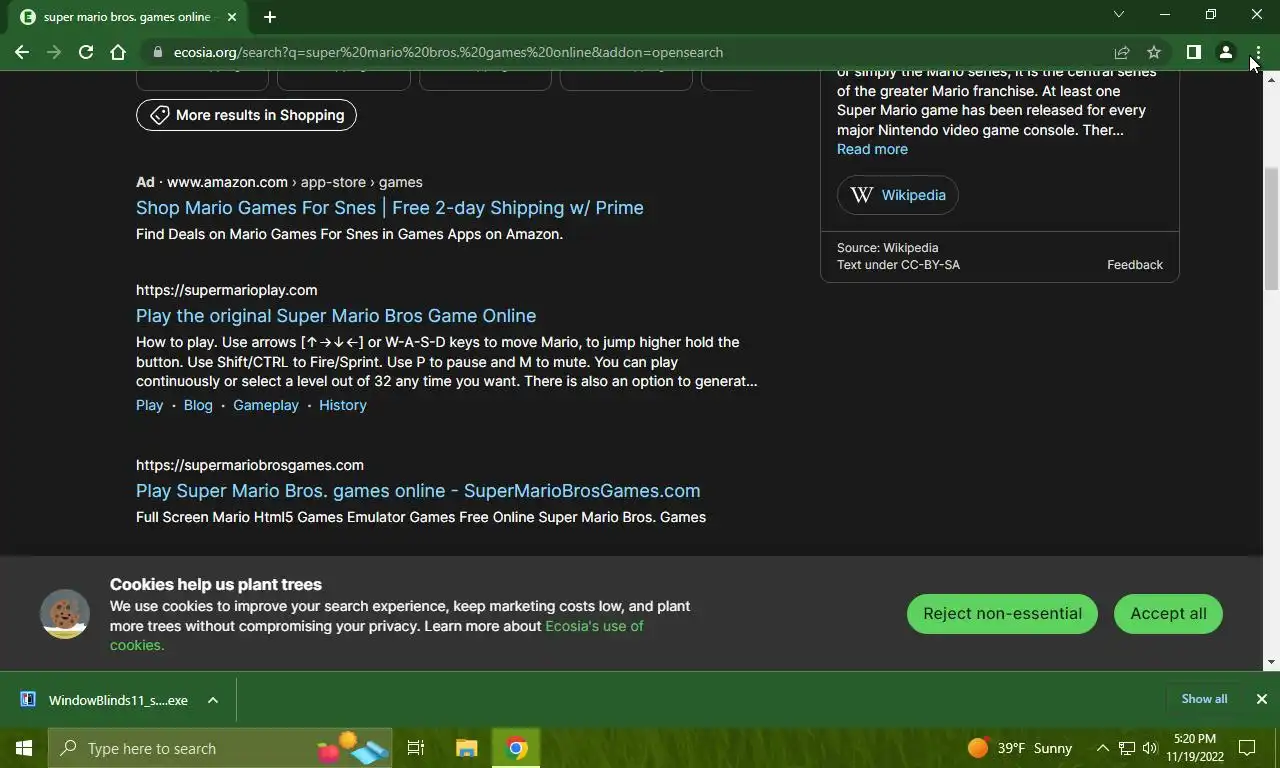Open the tab search dropdown
1280x768 pixels.
coord(1119,14)
